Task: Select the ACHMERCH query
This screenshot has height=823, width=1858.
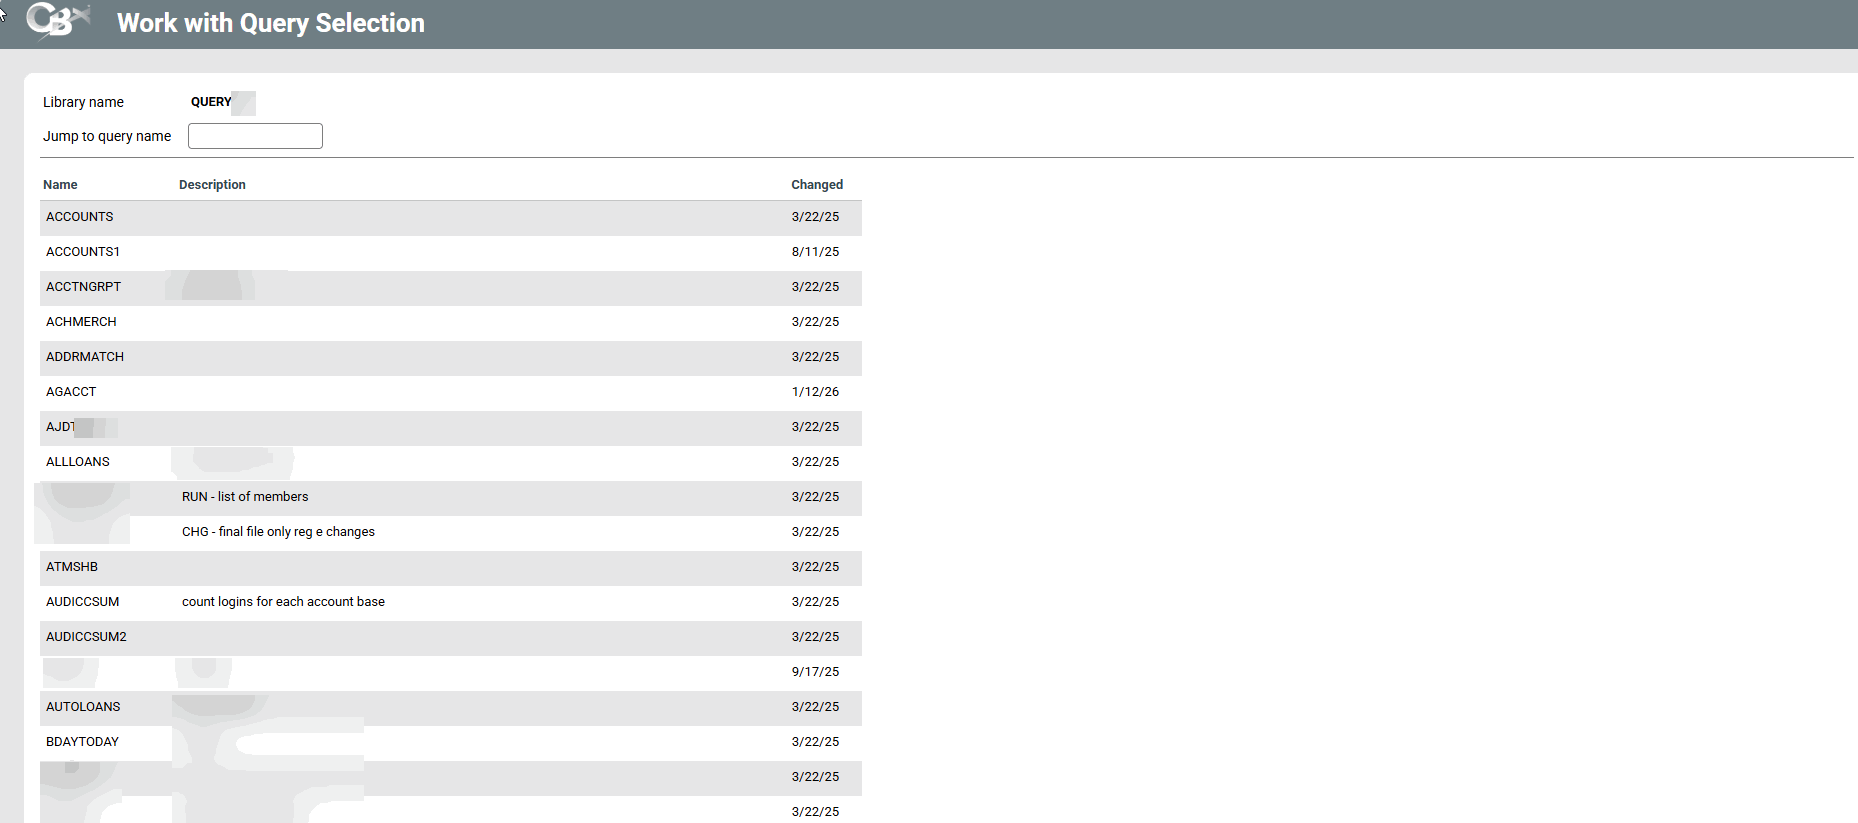Action: [81, 322]
